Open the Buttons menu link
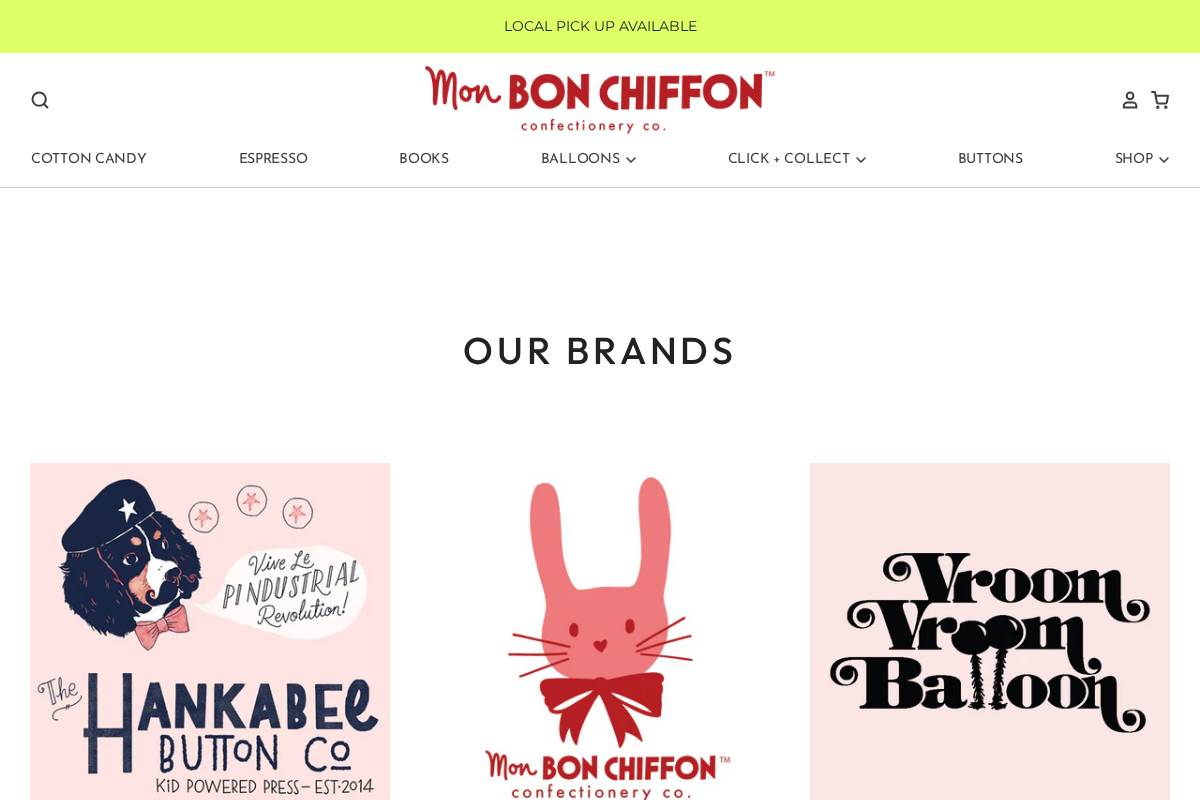This screenshot has height=800, width=1200. 990,159
